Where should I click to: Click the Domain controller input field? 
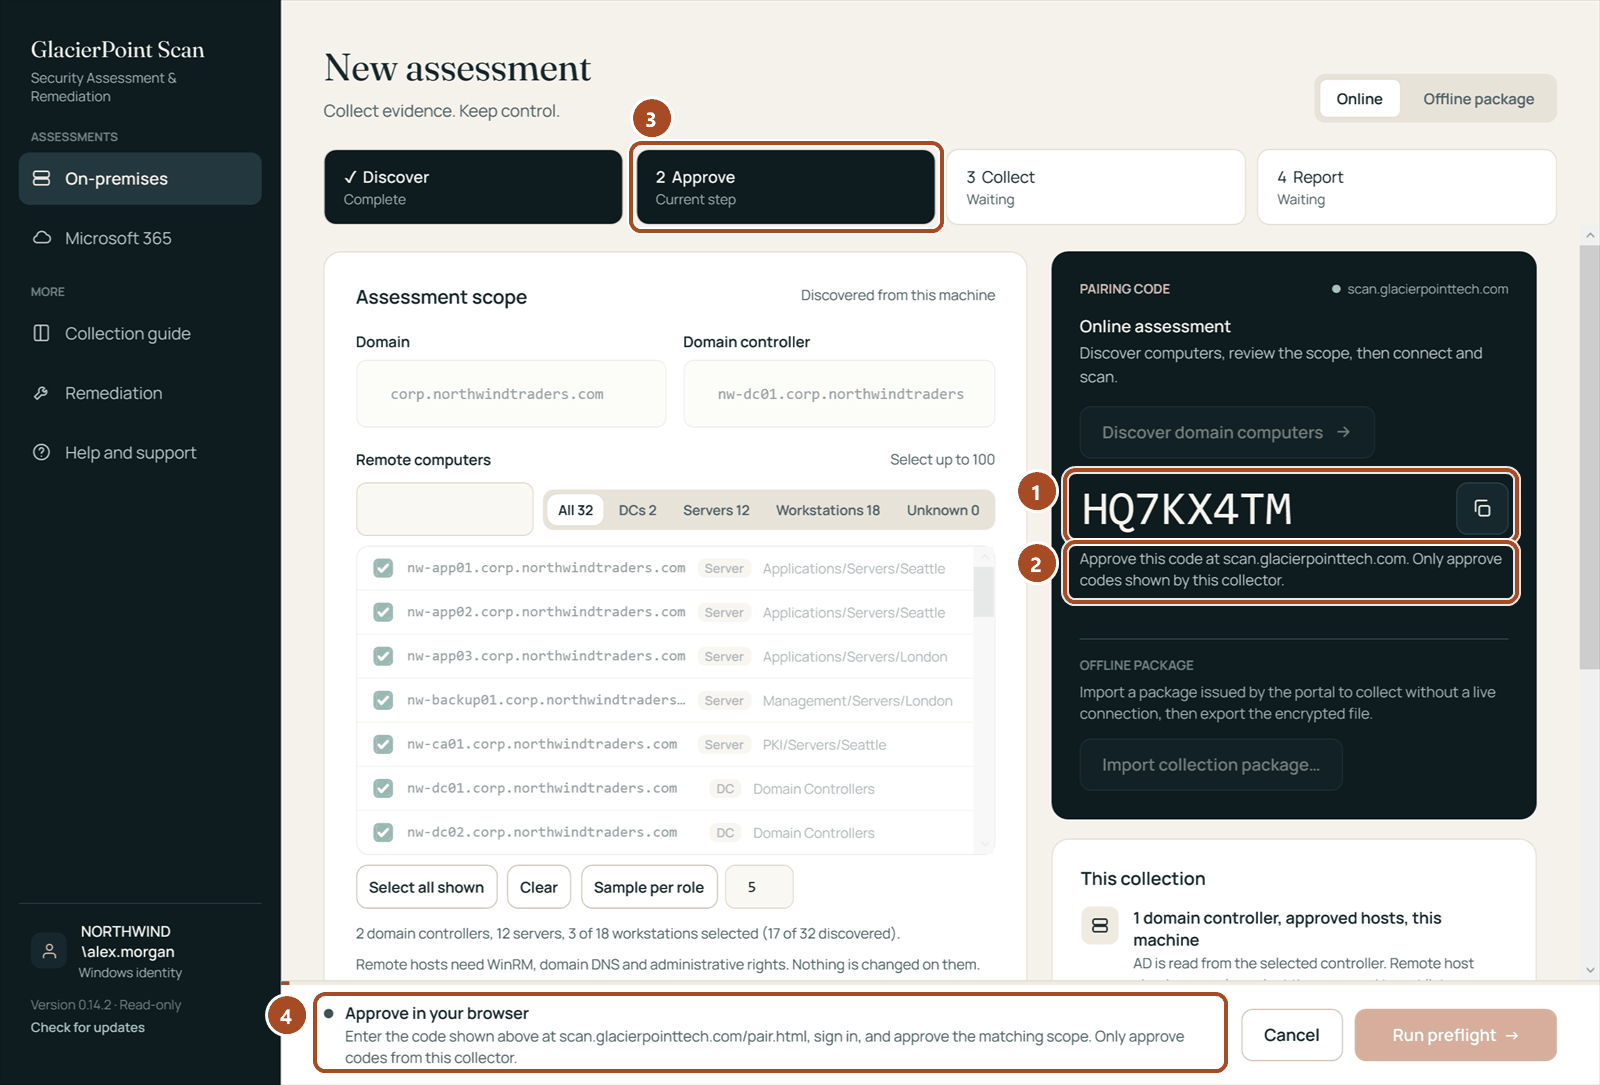(839, 394)
